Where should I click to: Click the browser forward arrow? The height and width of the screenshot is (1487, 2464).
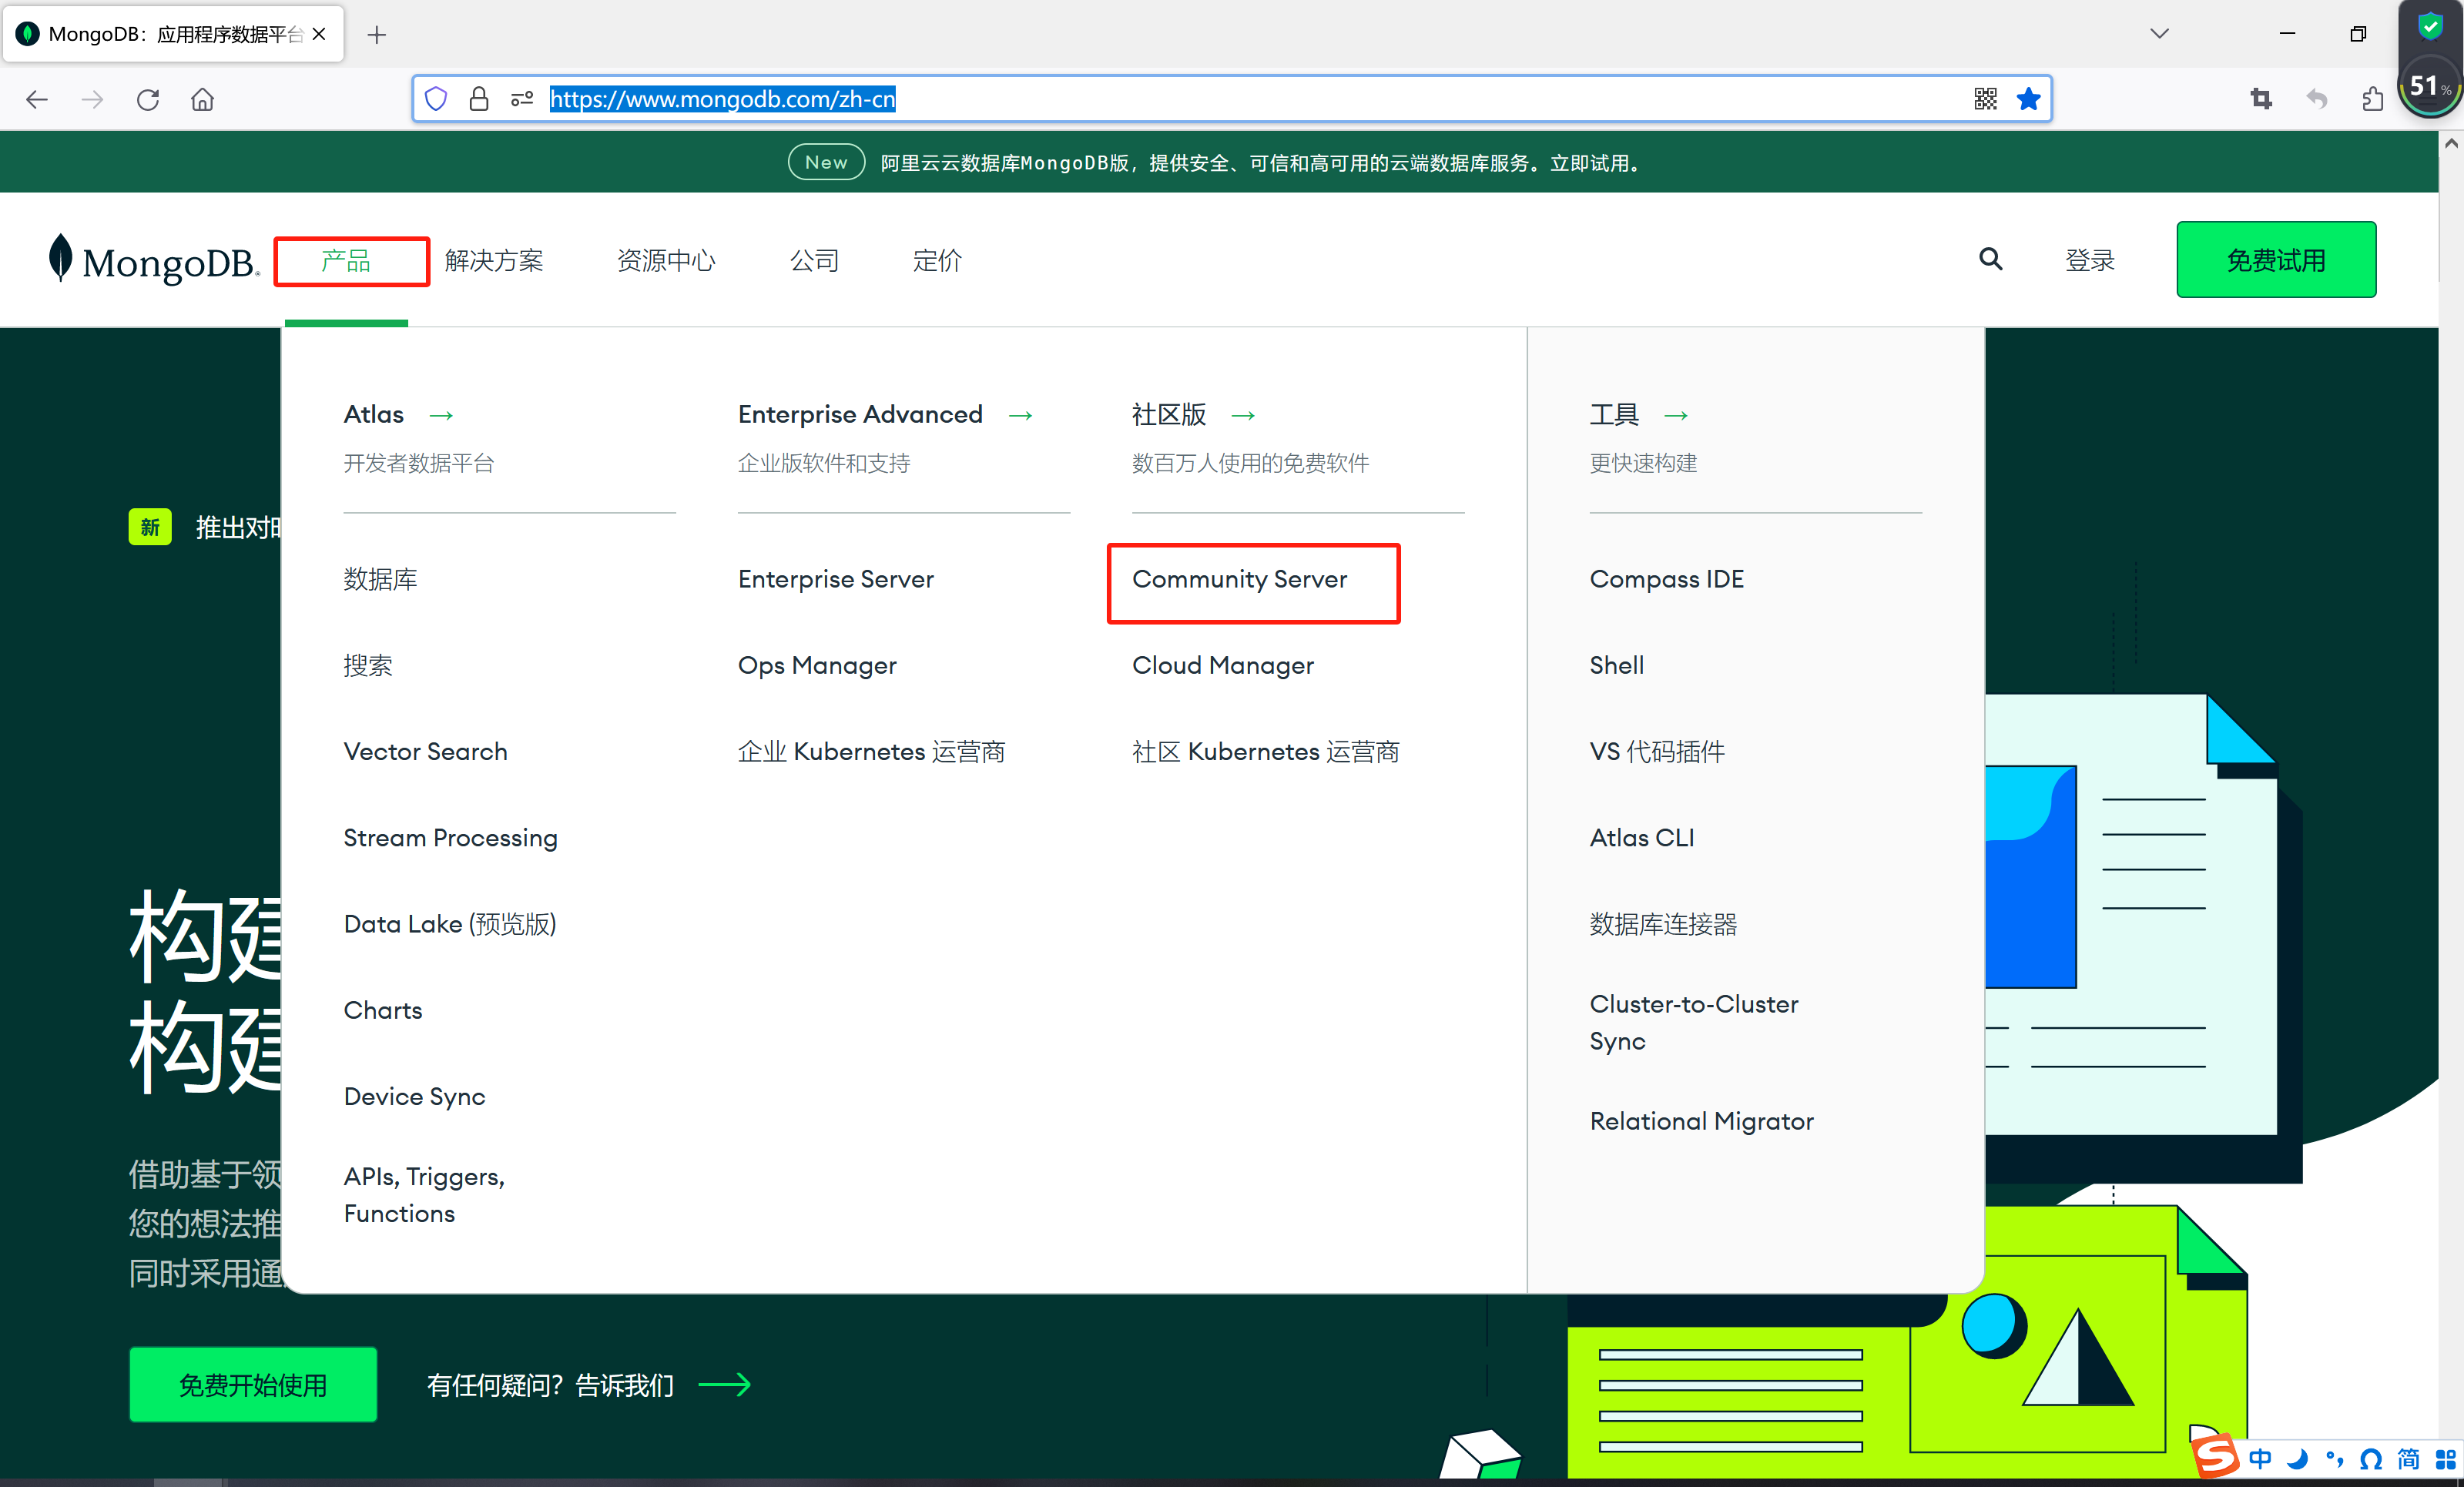coord(92,99)
